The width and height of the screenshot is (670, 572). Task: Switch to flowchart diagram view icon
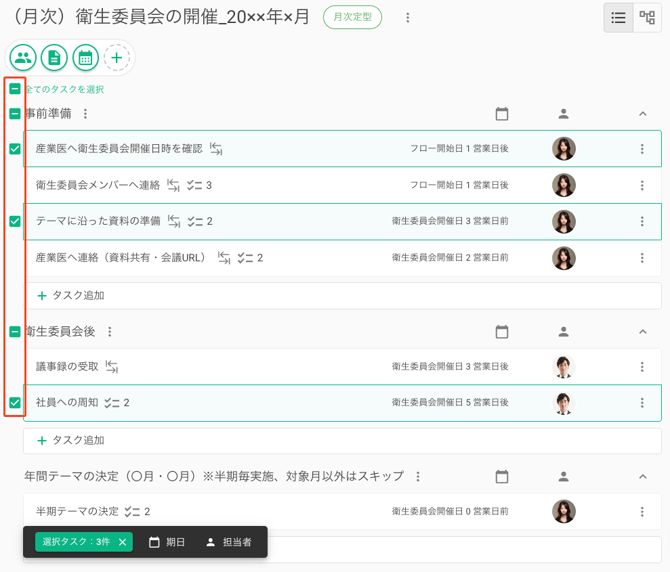[x=647, y=18]
